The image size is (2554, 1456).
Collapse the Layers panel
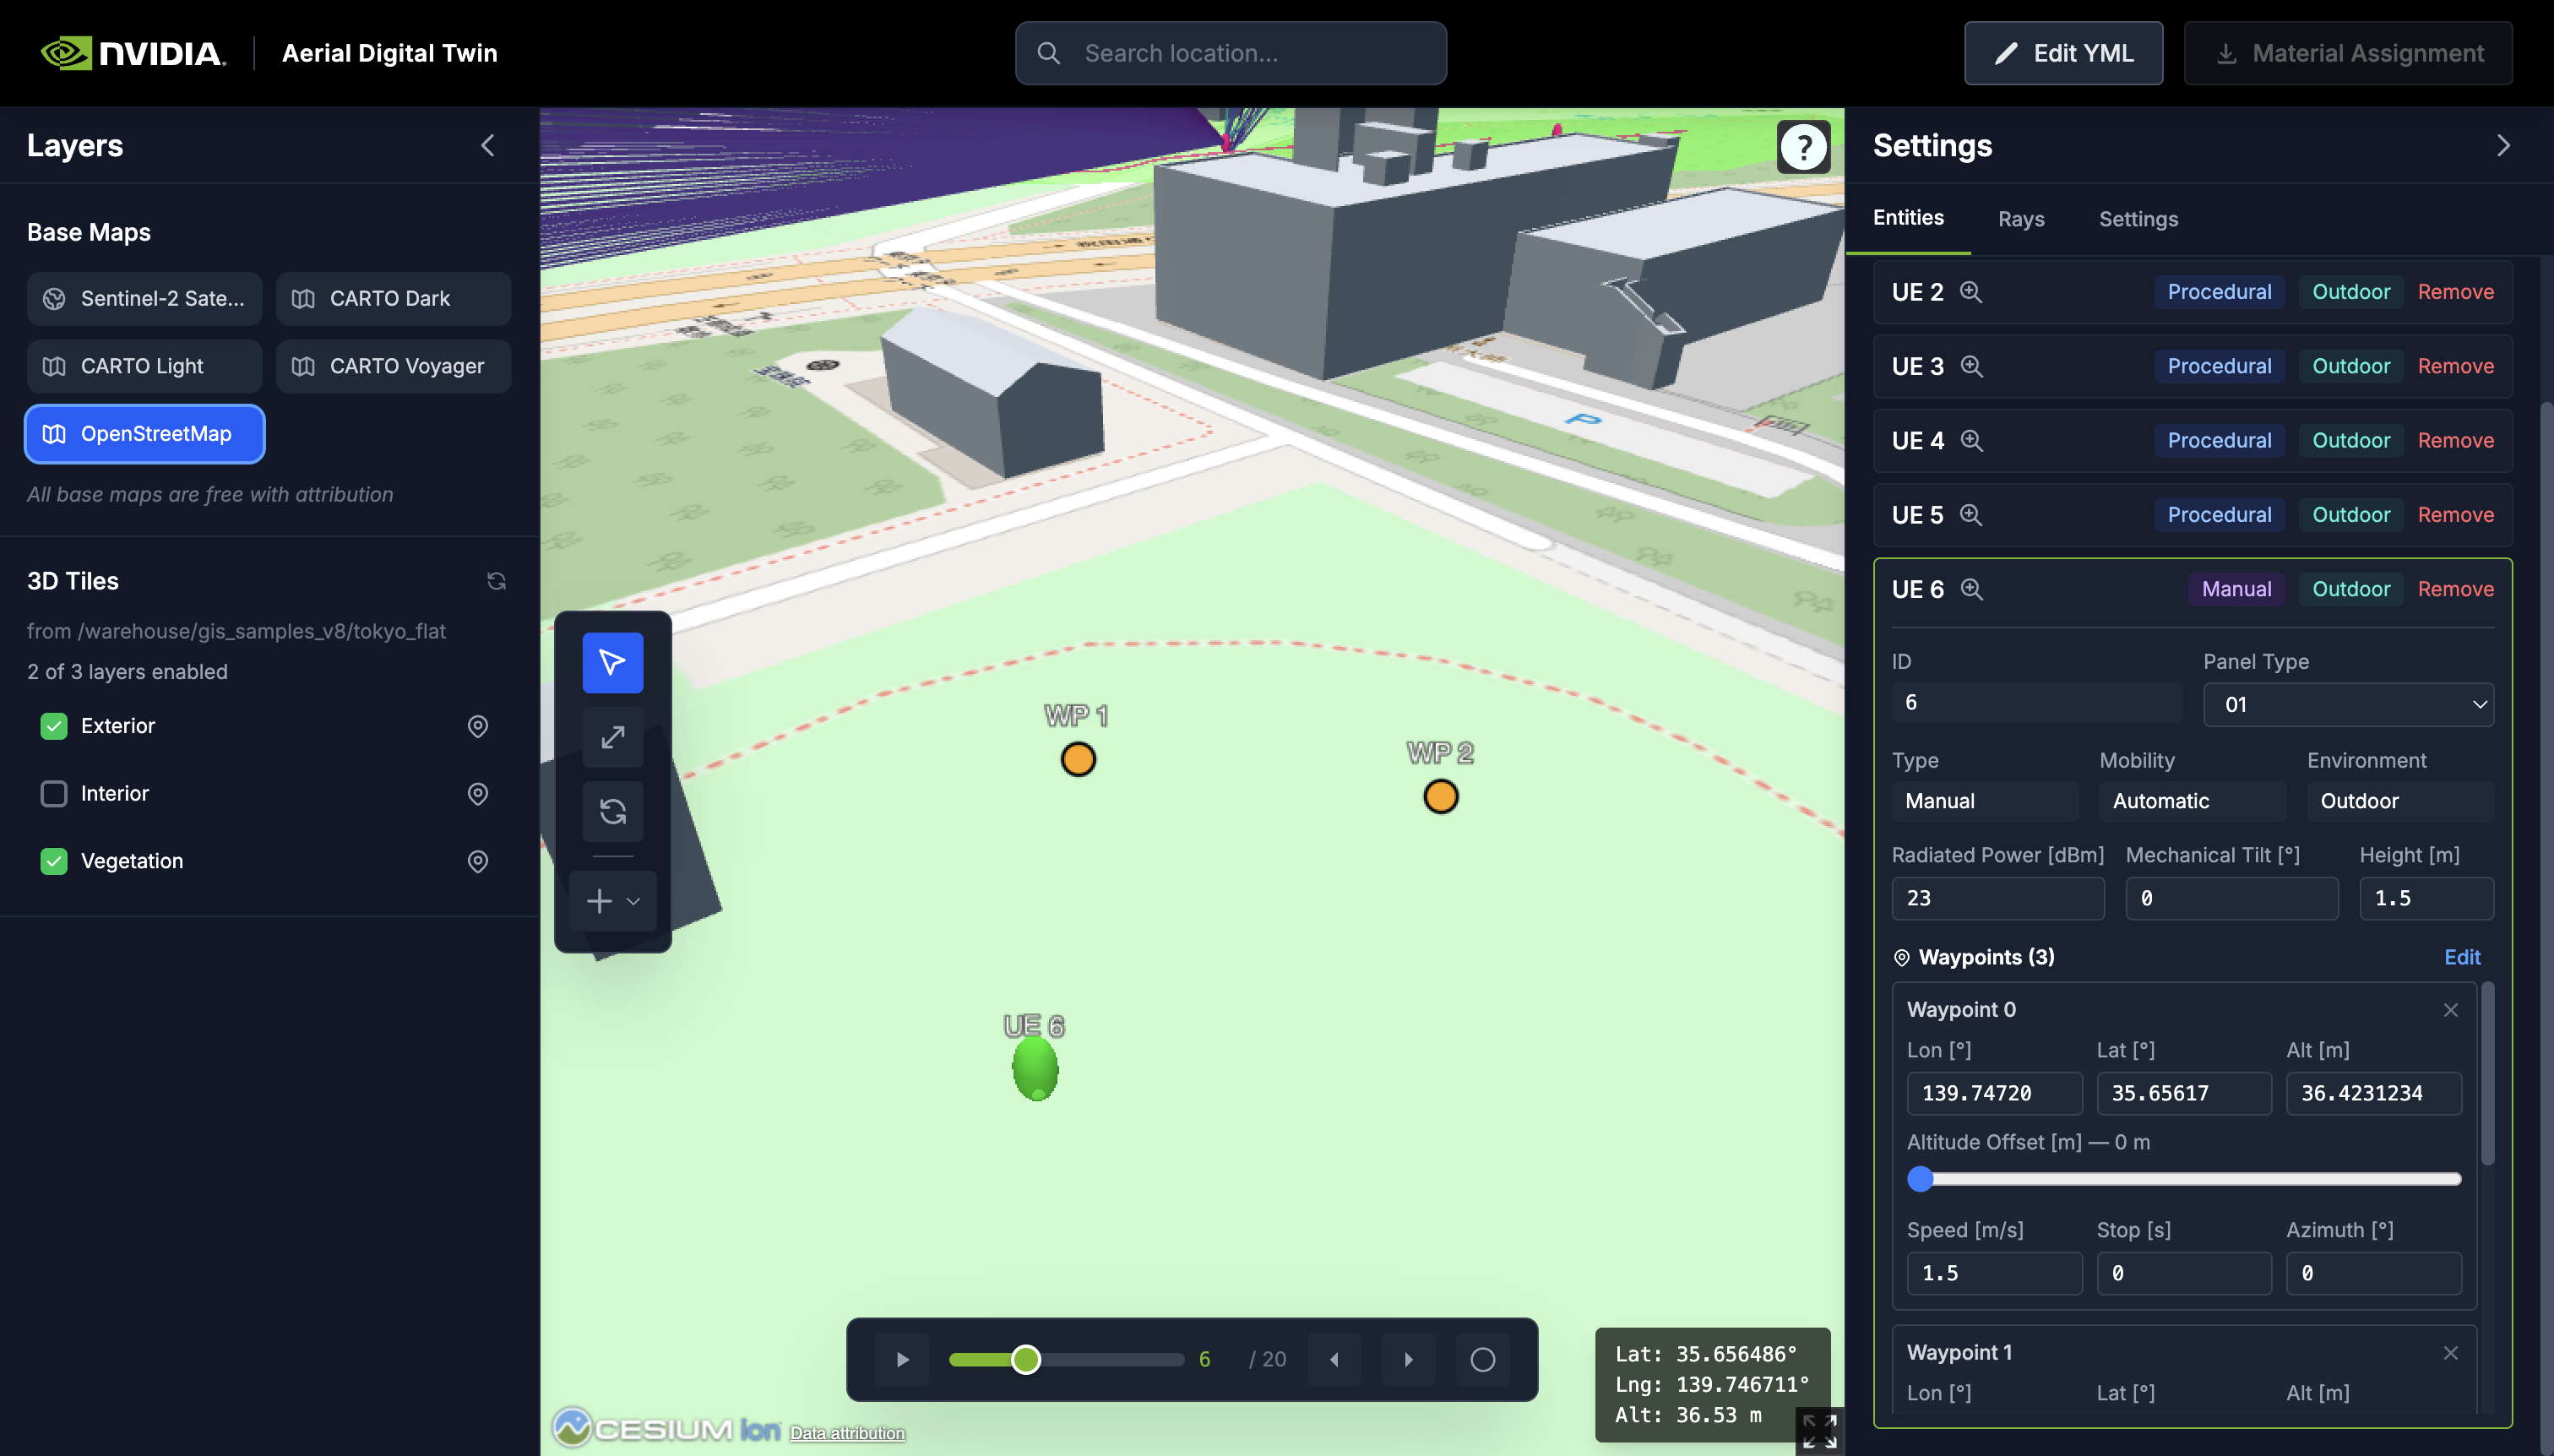point(488,146)
